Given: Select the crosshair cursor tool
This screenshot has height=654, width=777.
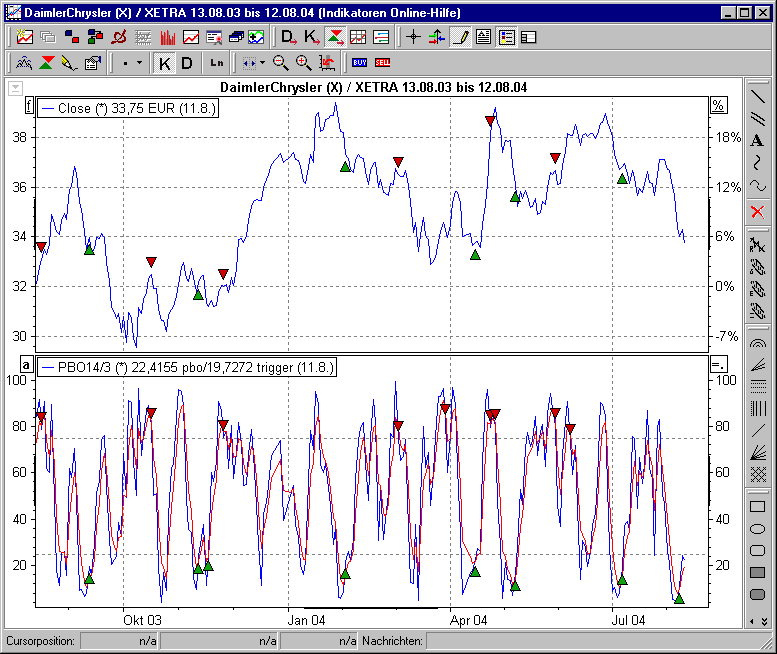Looking at the screenshot, I should point(414,38).
